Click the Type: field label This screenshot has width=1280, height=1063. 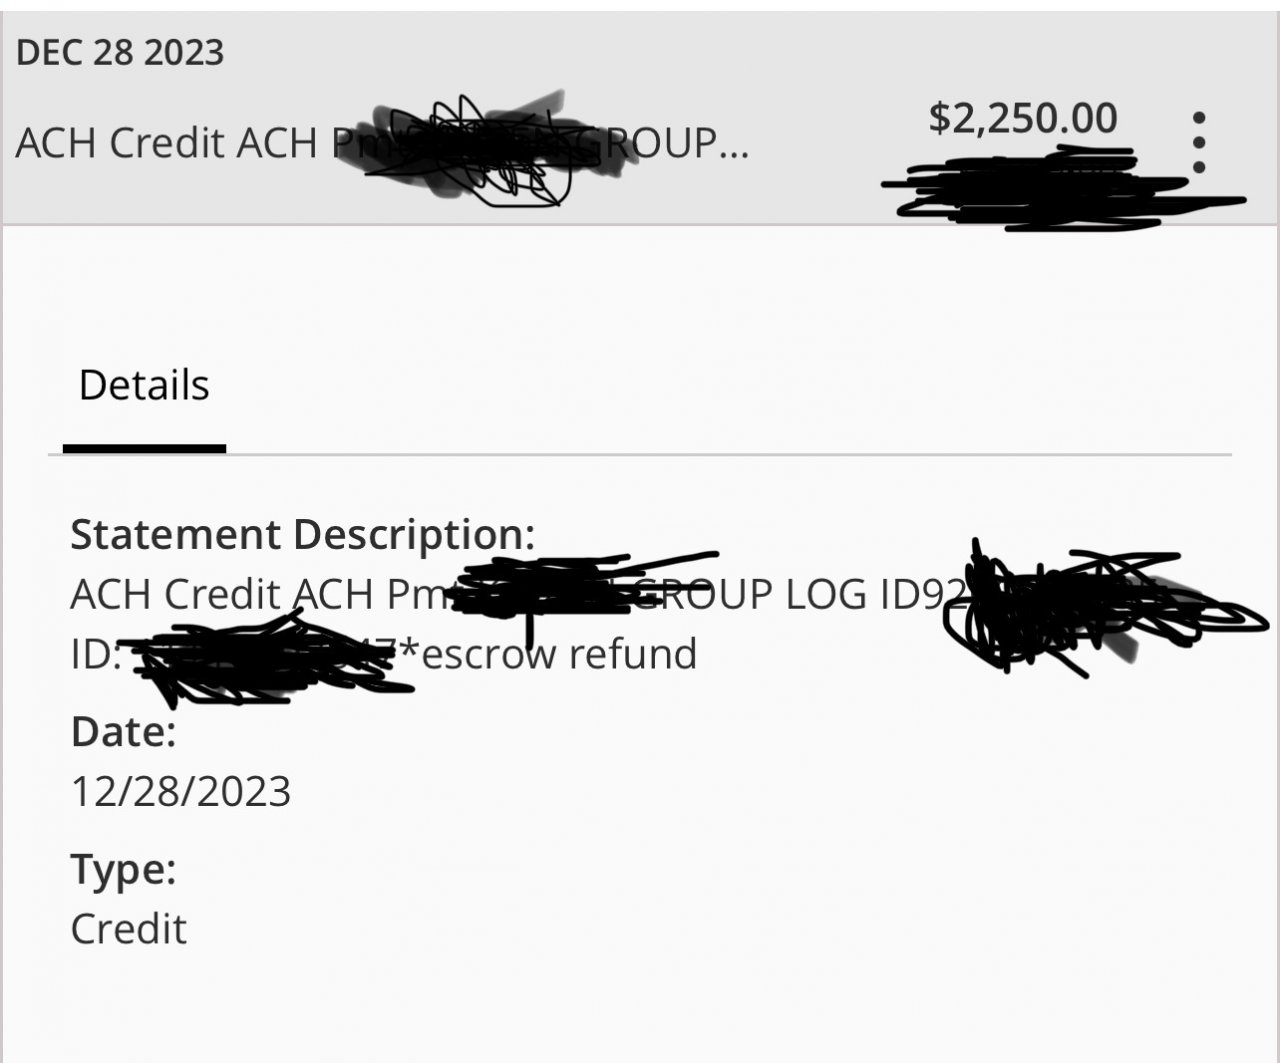[123, 869]
